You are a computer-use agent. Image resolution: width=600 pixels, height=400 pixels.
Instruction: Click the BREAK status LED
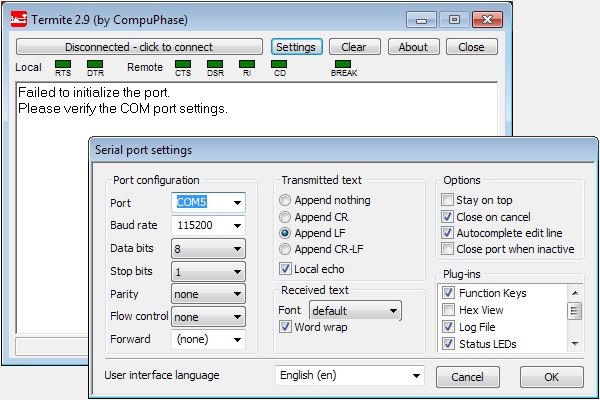pos(343,64)
